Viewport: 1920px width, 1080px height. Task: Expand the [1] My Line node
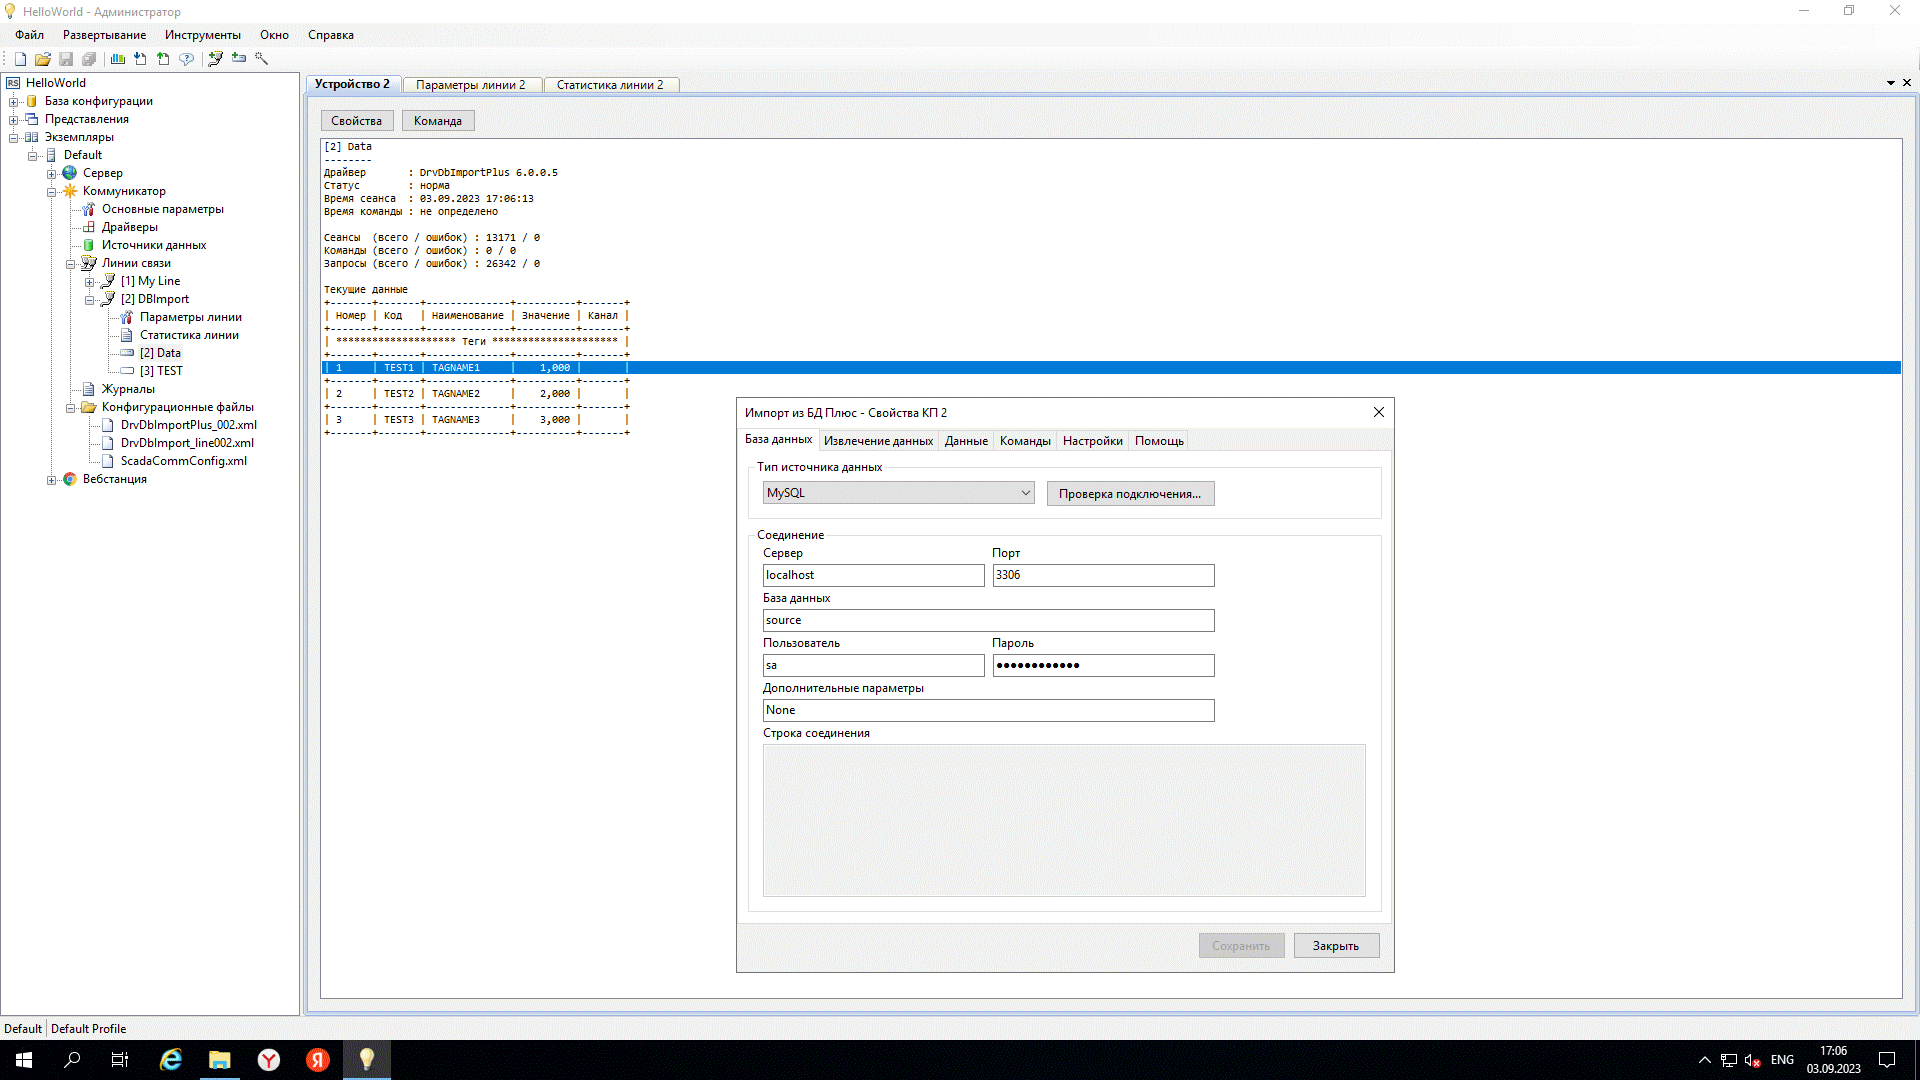point(90,282)
